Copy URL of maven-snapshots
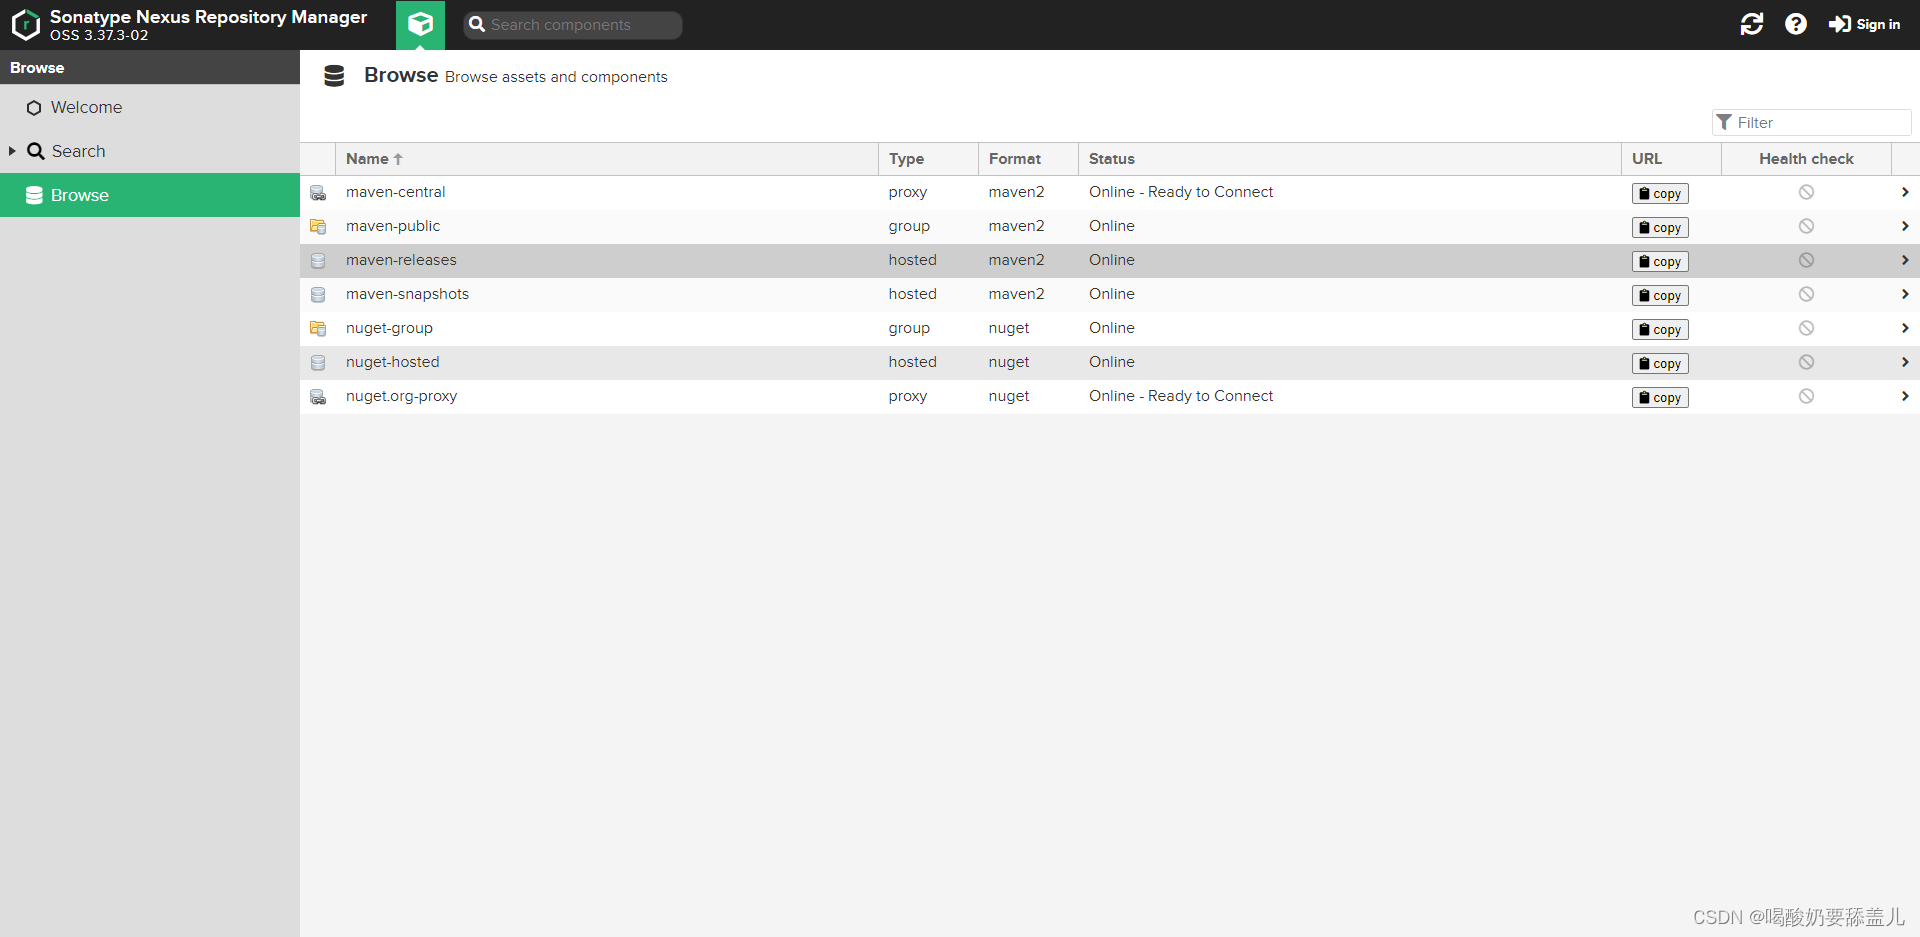This screenshot has height=937, width=1920. (x=1660, y=295)
